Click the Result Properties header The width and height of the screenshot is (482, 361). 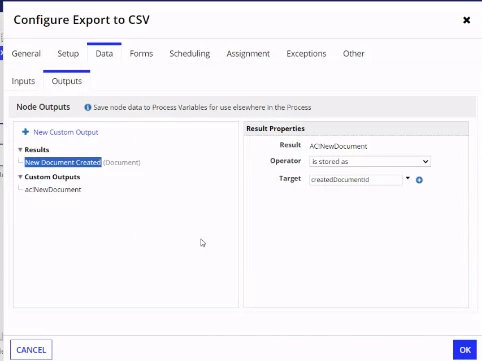click(x=275, y=129)
